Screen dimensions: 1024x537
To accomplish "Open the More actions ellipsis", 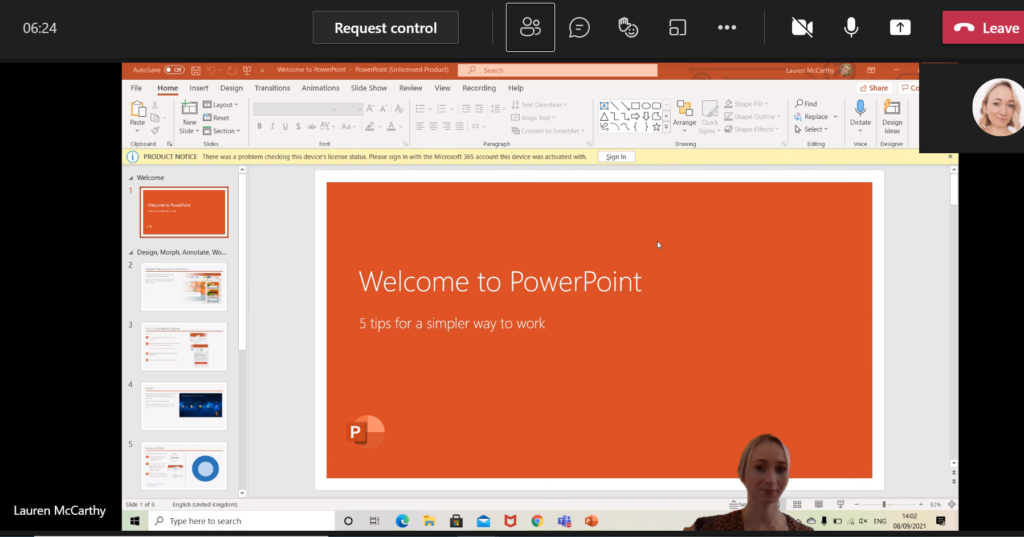I will click(727, 28).
